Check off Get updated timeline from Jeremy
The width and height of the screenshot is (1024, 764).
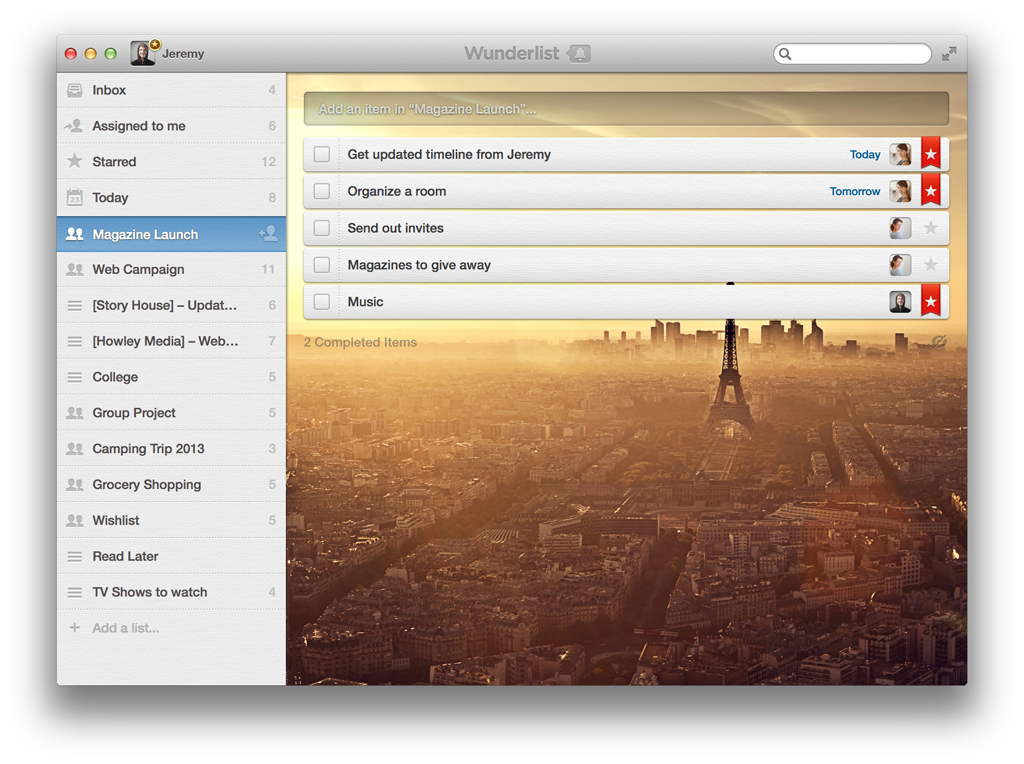coord(322,154)
